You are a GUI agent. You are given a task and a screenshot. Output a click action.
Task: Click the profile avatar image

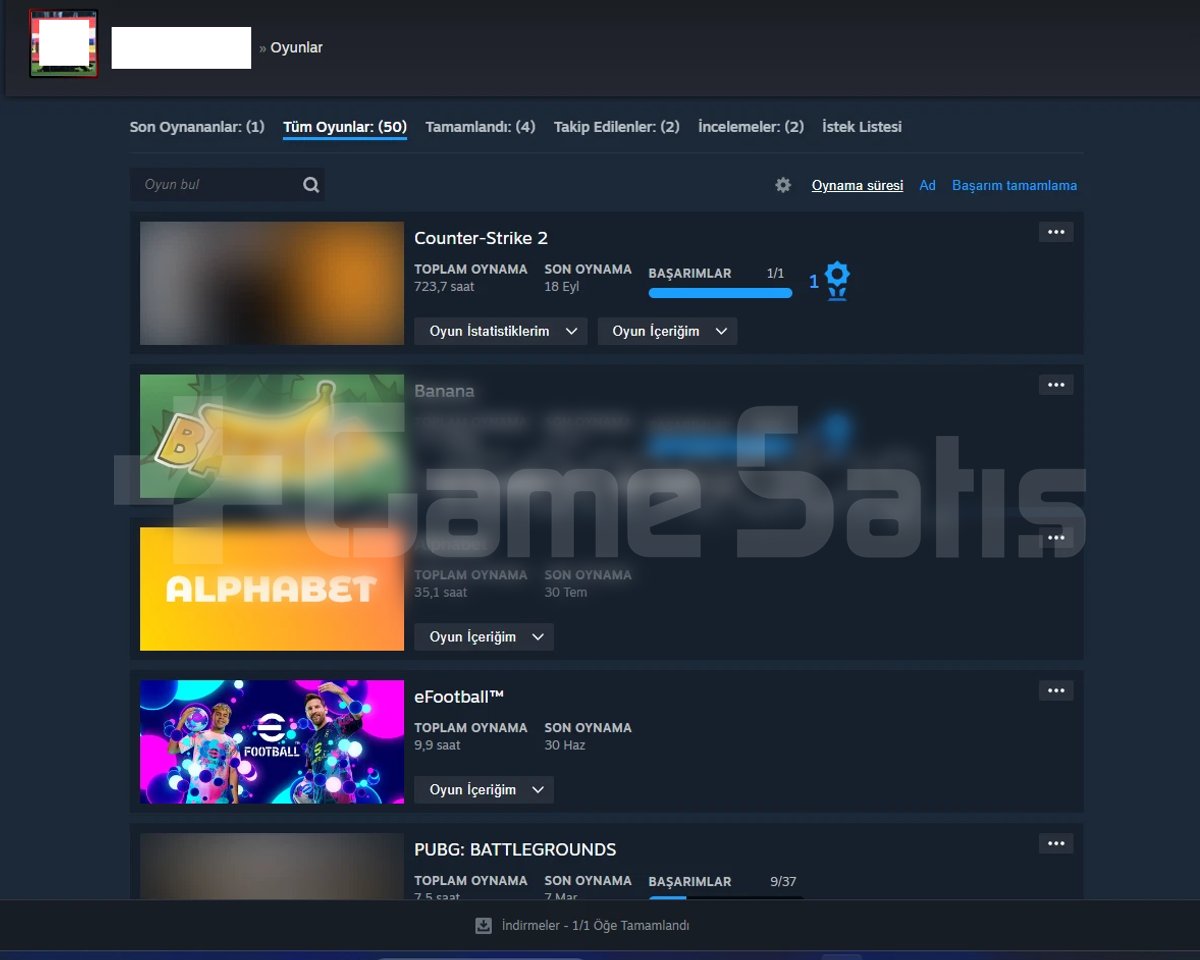64,44
